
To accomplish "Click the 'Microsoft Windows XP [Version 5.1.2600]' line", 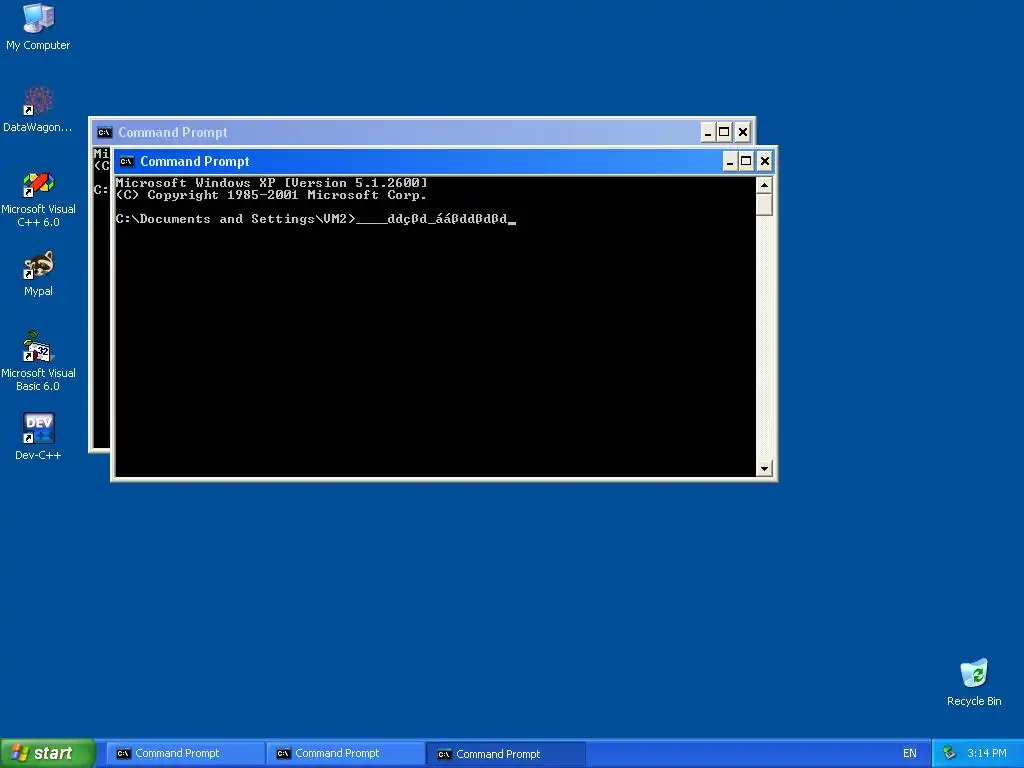I will [x=272, y=183].
